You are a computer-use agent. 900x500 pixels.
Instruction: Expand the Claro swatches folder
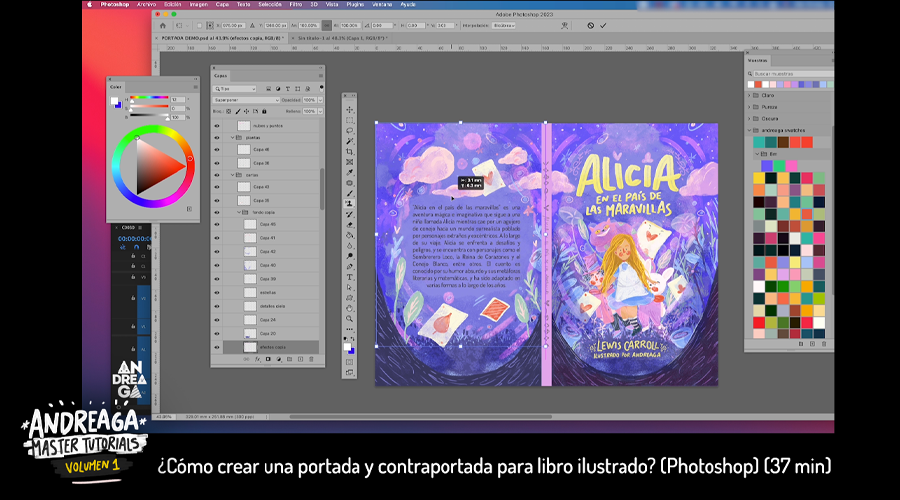tap(750, 95)
